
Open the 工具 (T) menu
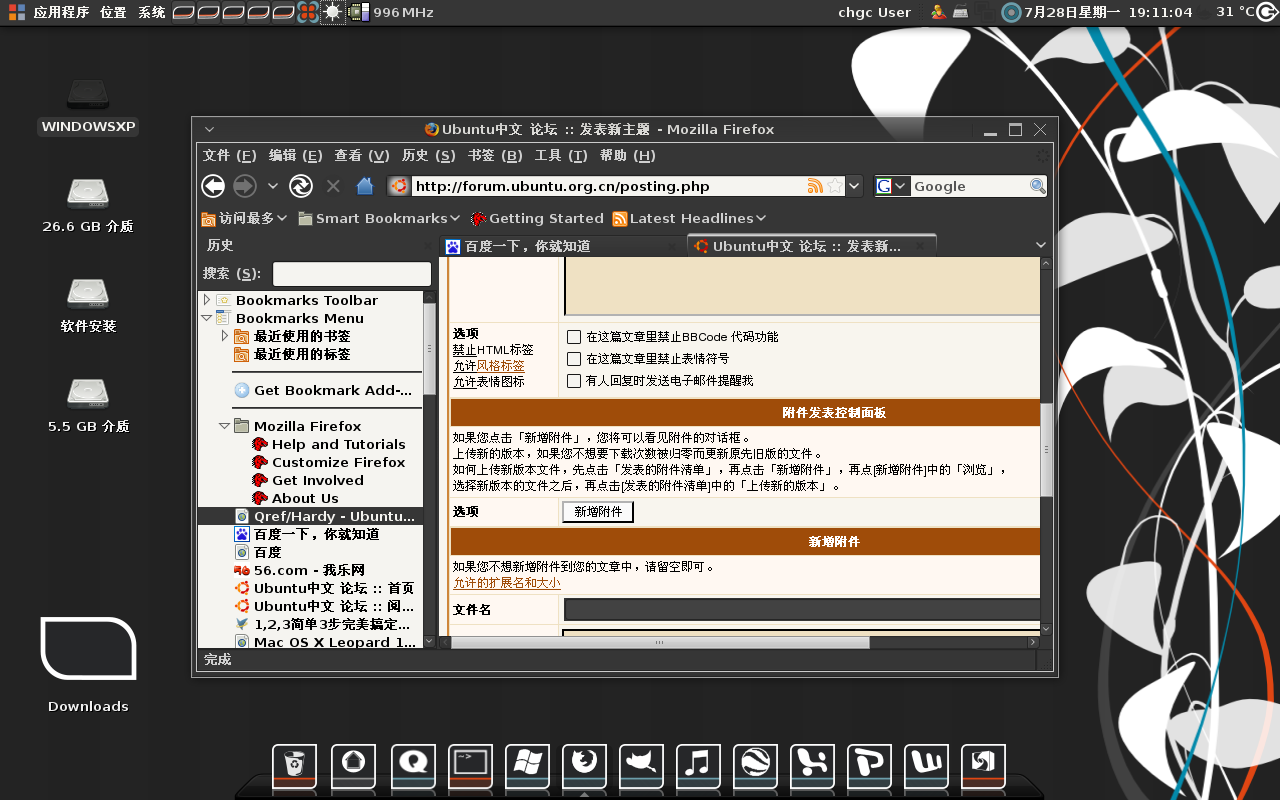coord(561,156)
